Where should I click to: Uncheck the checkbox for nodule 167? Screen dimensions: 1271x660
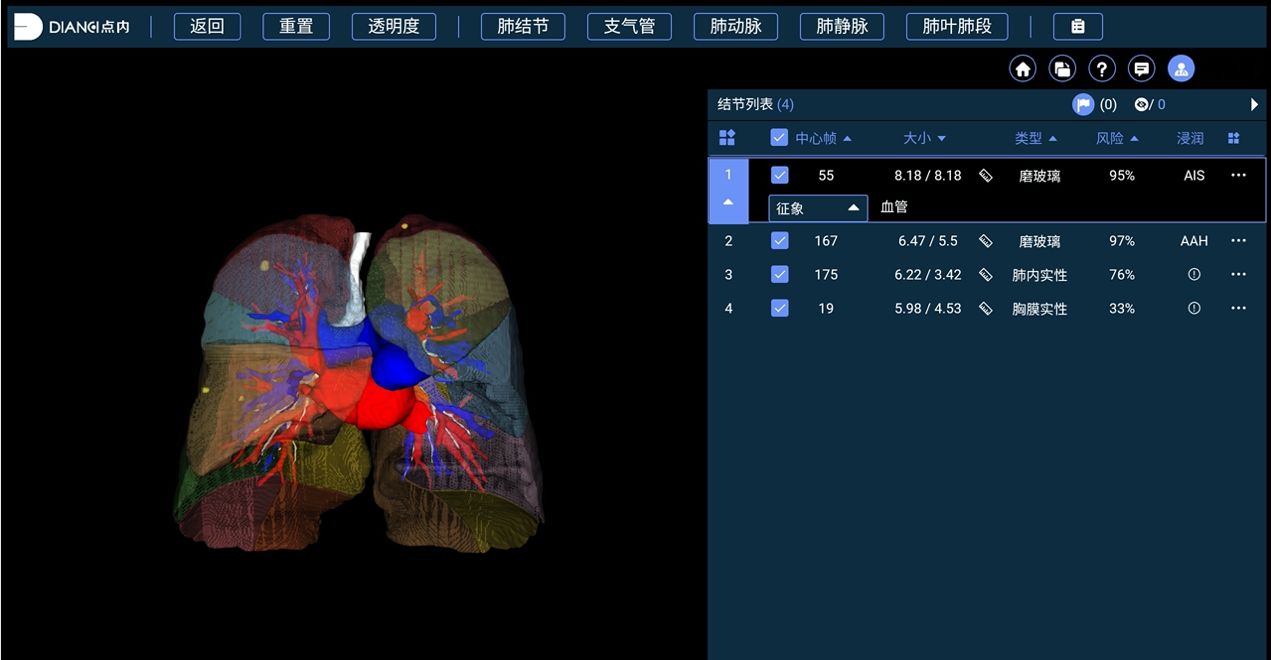click(780, 241)
